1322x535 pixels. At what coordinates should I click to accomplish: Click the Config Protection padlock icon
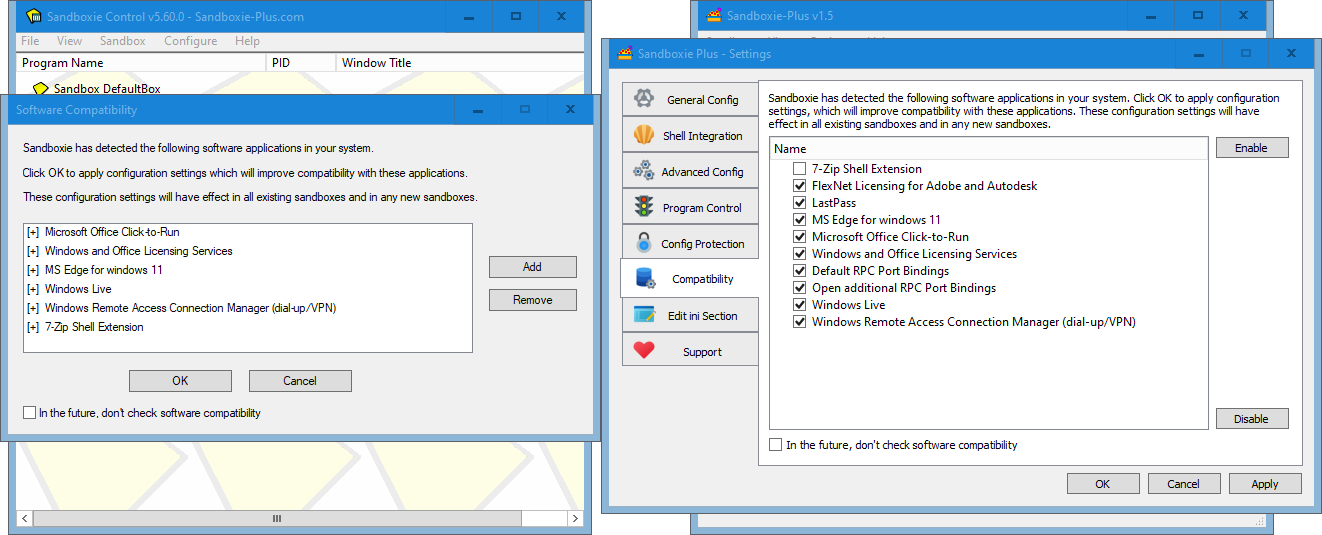point(645,243)
